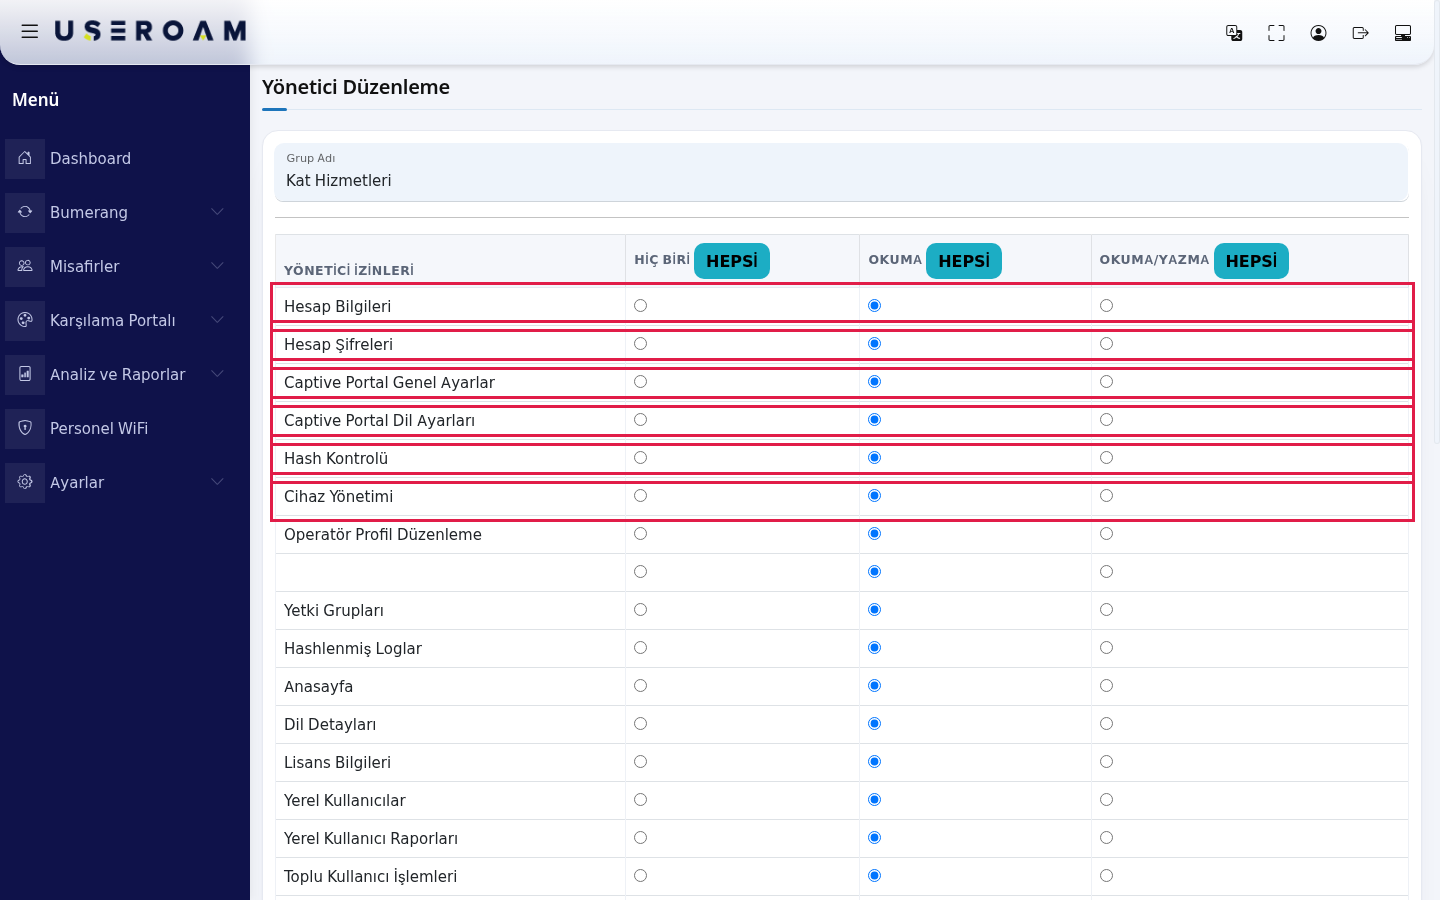Choose Okuma for Captive Portal Genel Ayarlar
The image size is (1440, 900).
[874, 382]
